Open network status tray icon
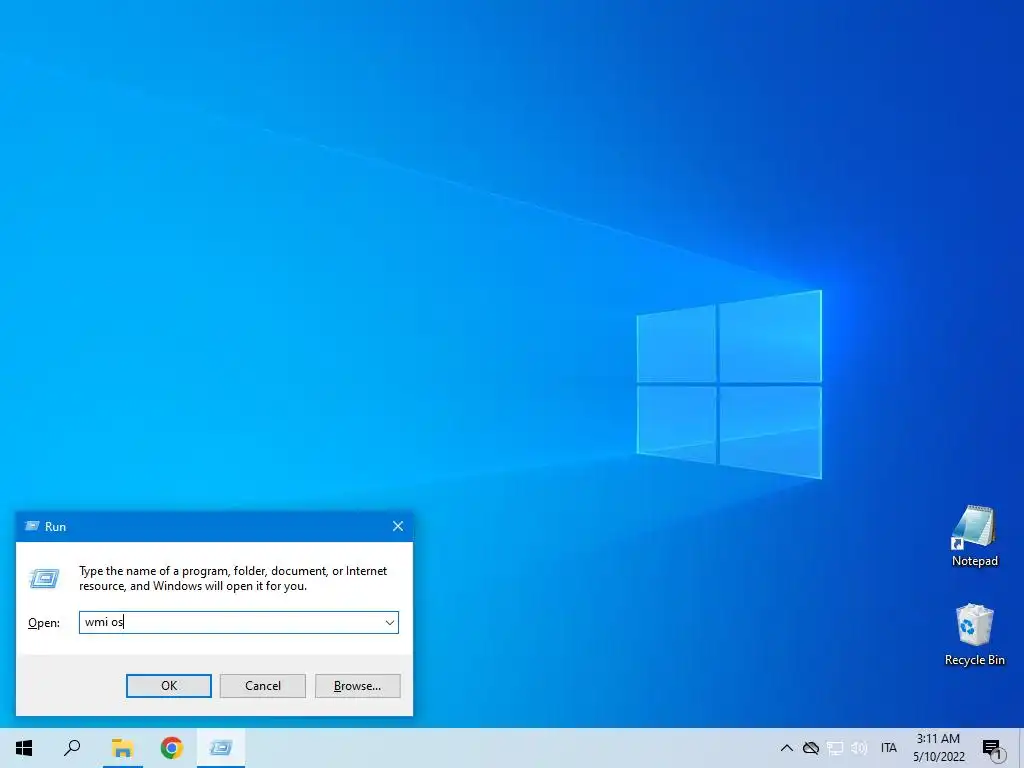This screenshot has height=768, width=1024. click(x=835, y=748)
